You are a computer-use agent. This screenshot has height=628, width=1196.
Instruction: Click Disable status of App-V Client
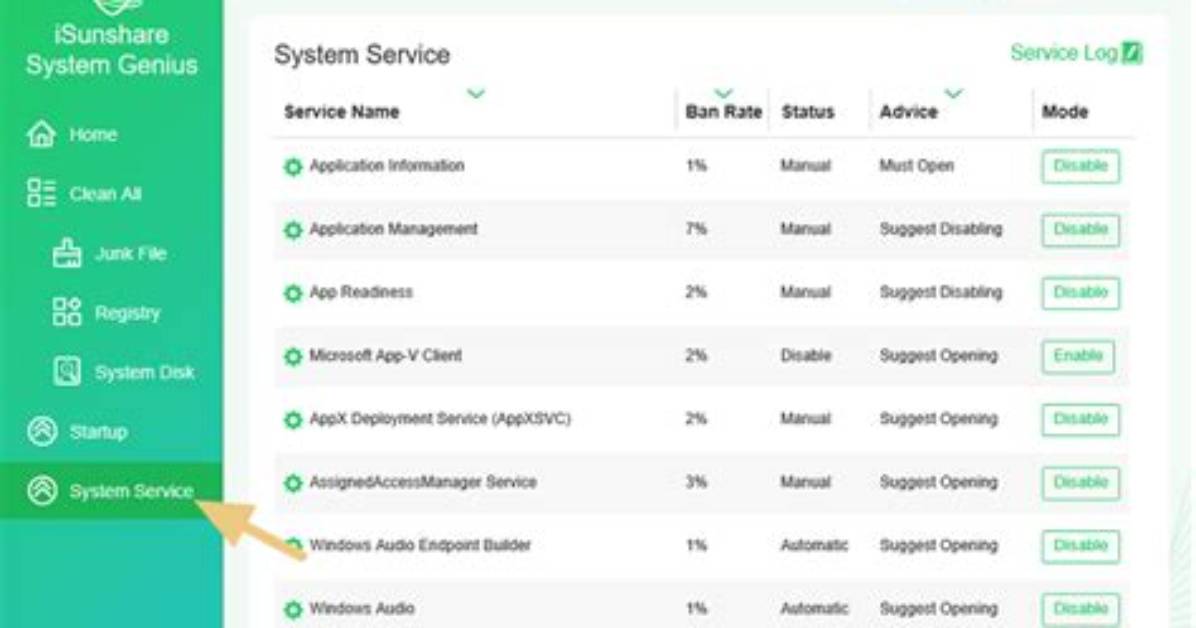point(805,356)
